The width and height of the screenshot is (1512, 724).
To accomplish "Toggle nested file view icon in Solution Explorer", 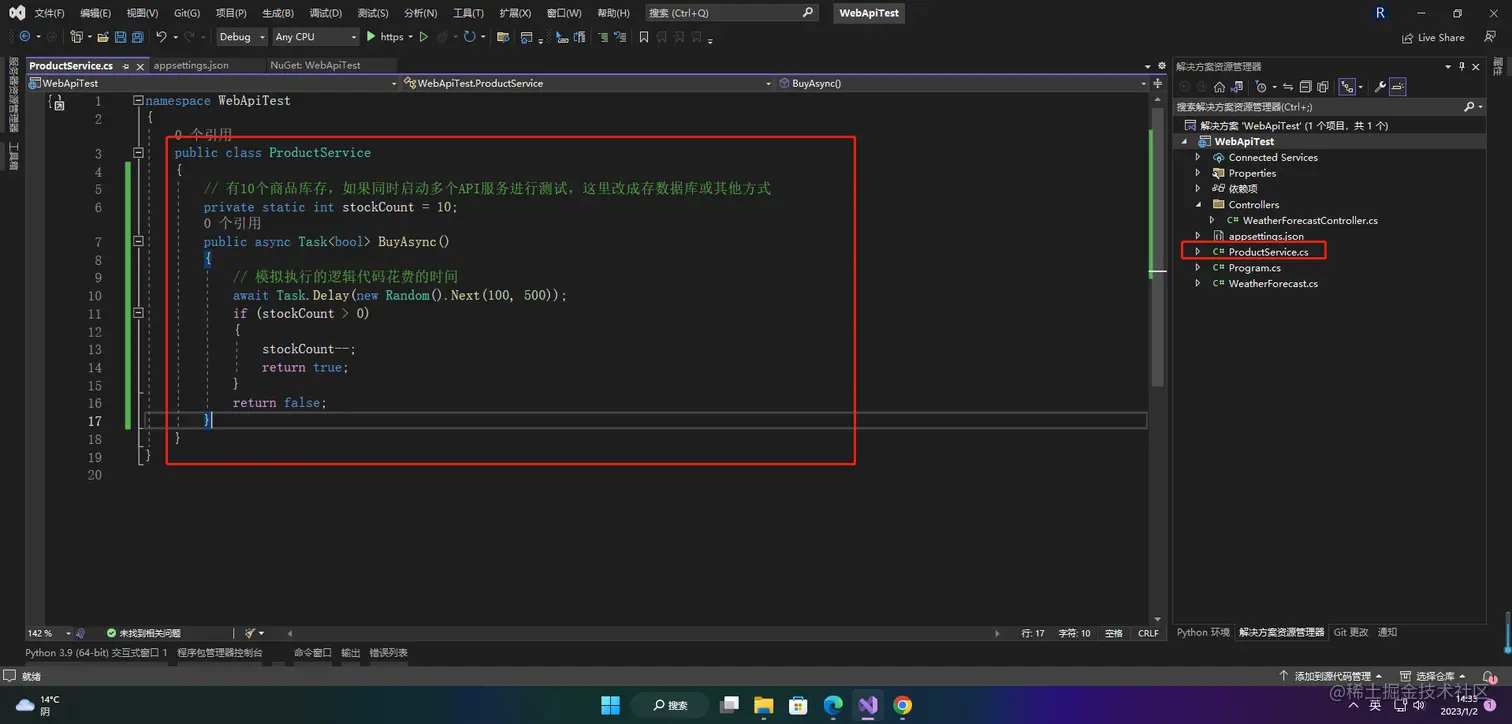I will 1347,87.
